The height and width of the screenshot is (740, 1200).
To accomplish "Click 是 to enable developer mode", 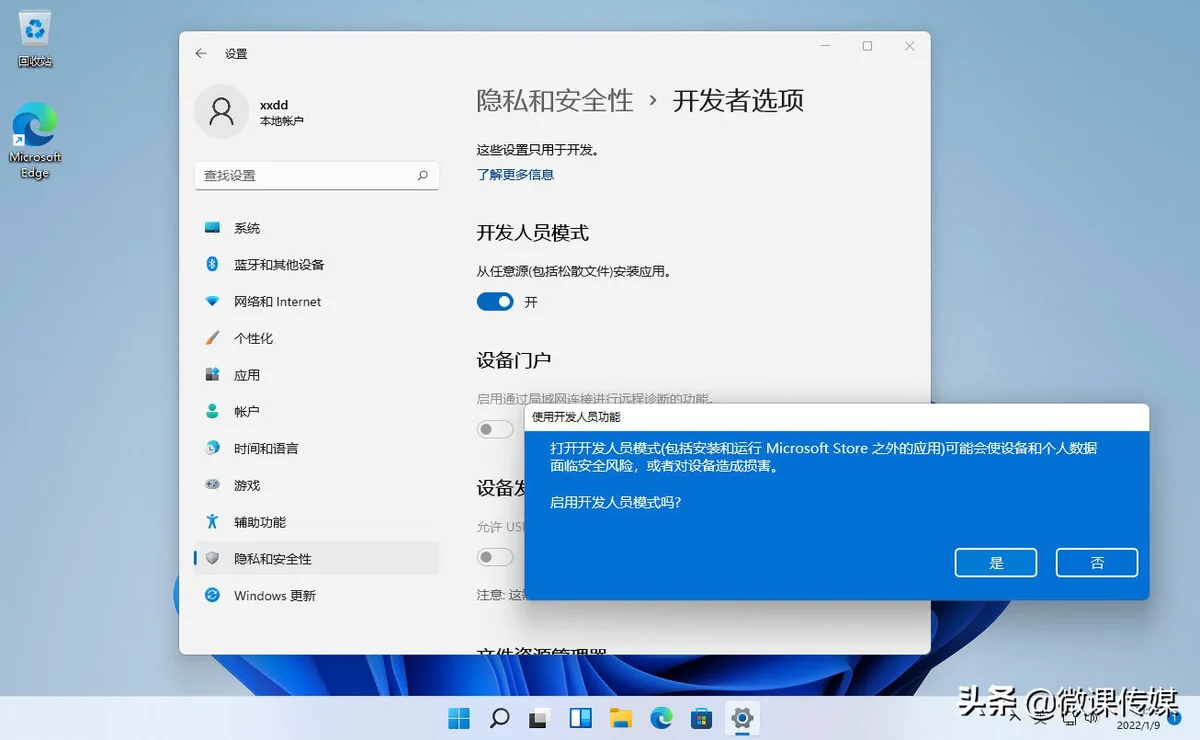I will [x=996, y=562].
